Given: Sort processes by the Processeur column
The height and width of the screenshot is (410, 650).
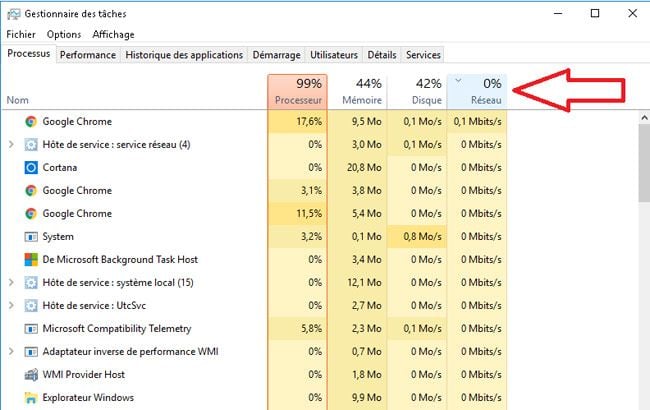Looking at the screenshot, I should pyautogui.click(x=298, y=92).
